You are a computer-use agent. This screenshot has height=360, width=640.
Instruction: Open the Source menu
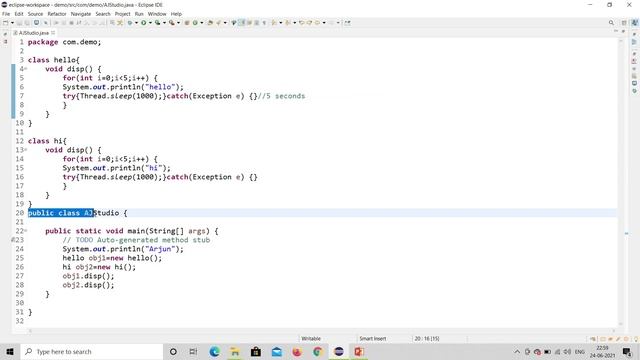pyautogui.click(x=35, y=14)
